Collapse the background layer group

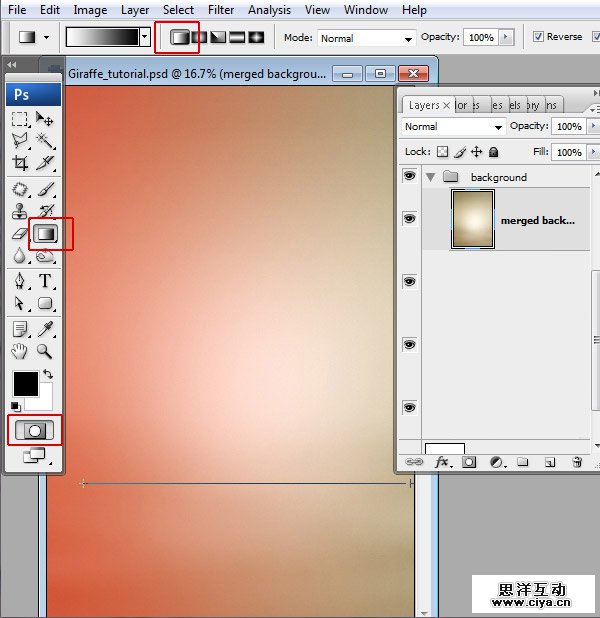tap(432, 177)
